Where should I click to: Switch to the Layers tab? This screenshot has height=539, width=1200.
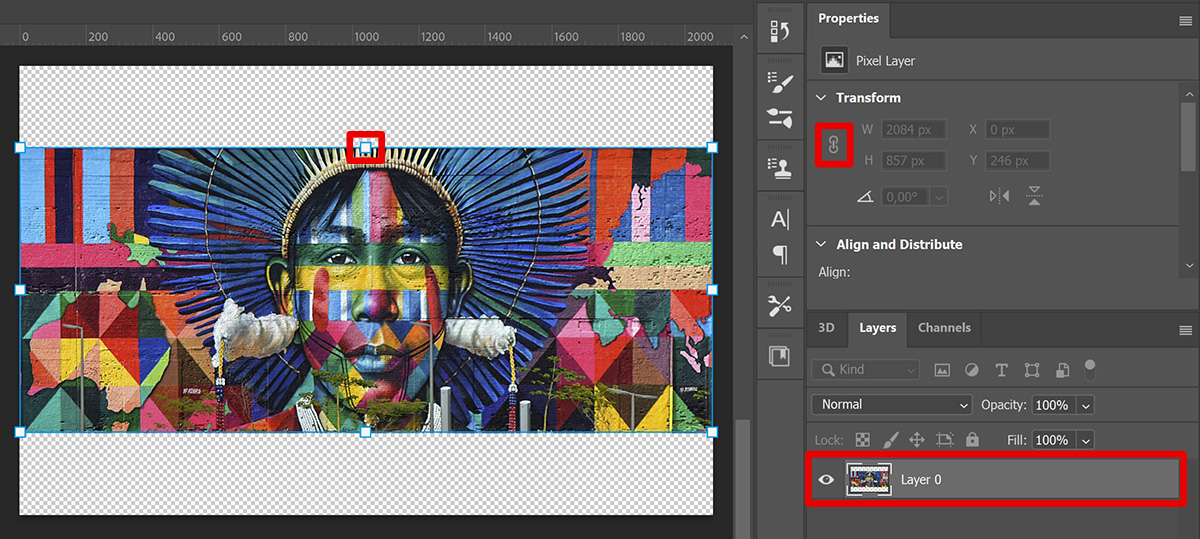tap(877, 328)
